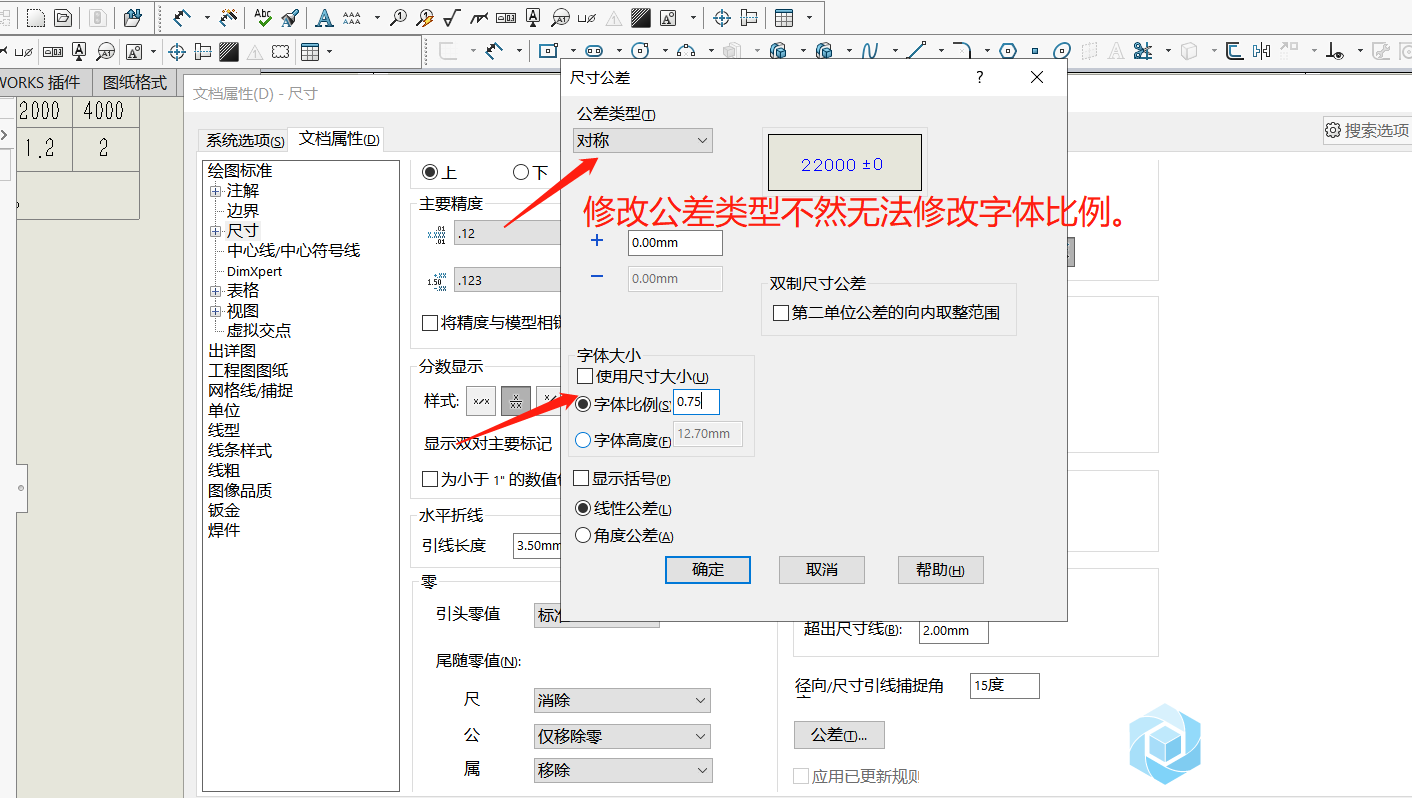Screen dimensions: 1412x798
Task: Check the 为小于 1" 的数值 checkbox
Action: point(430,479)
